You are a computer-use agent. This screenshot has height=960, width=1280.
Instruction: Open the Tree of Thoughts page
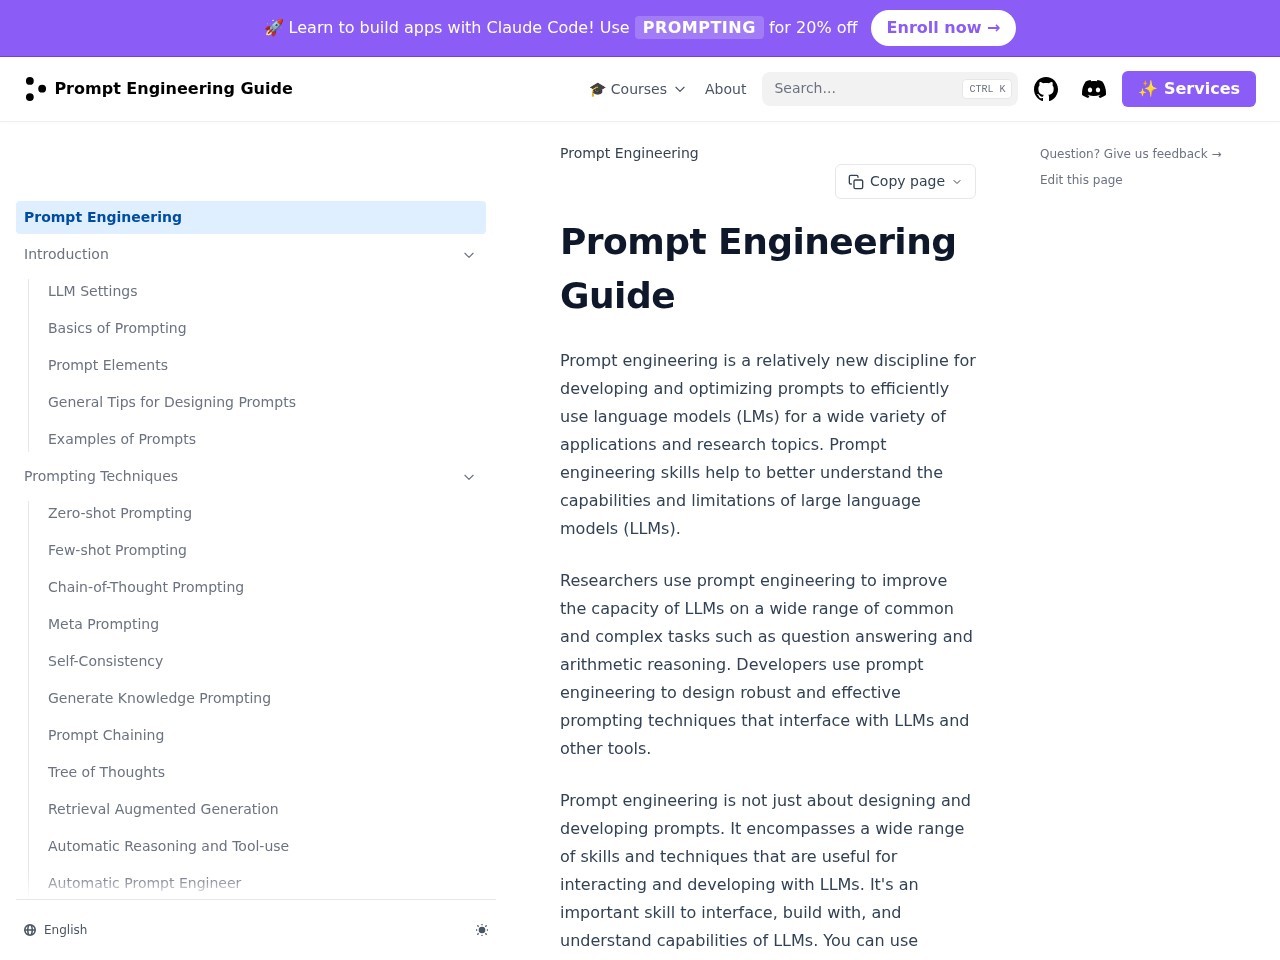tap(106, 772)
